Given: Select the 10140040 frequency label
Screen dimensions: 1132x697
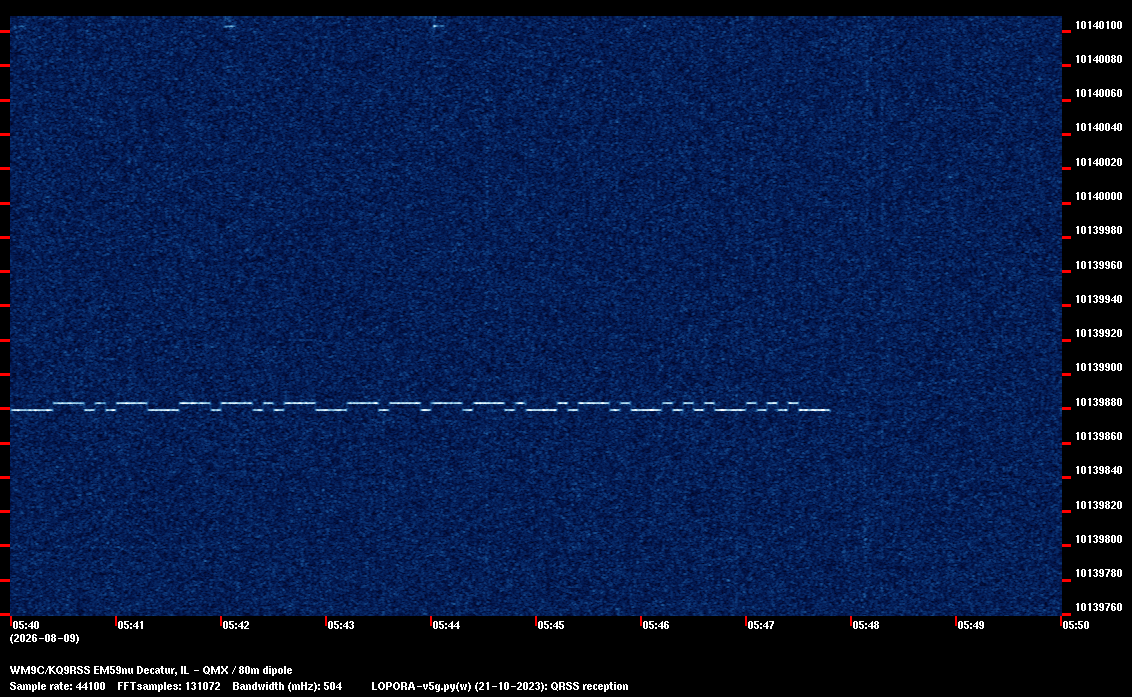Looking at the screenshot, I should [1098, 127].
